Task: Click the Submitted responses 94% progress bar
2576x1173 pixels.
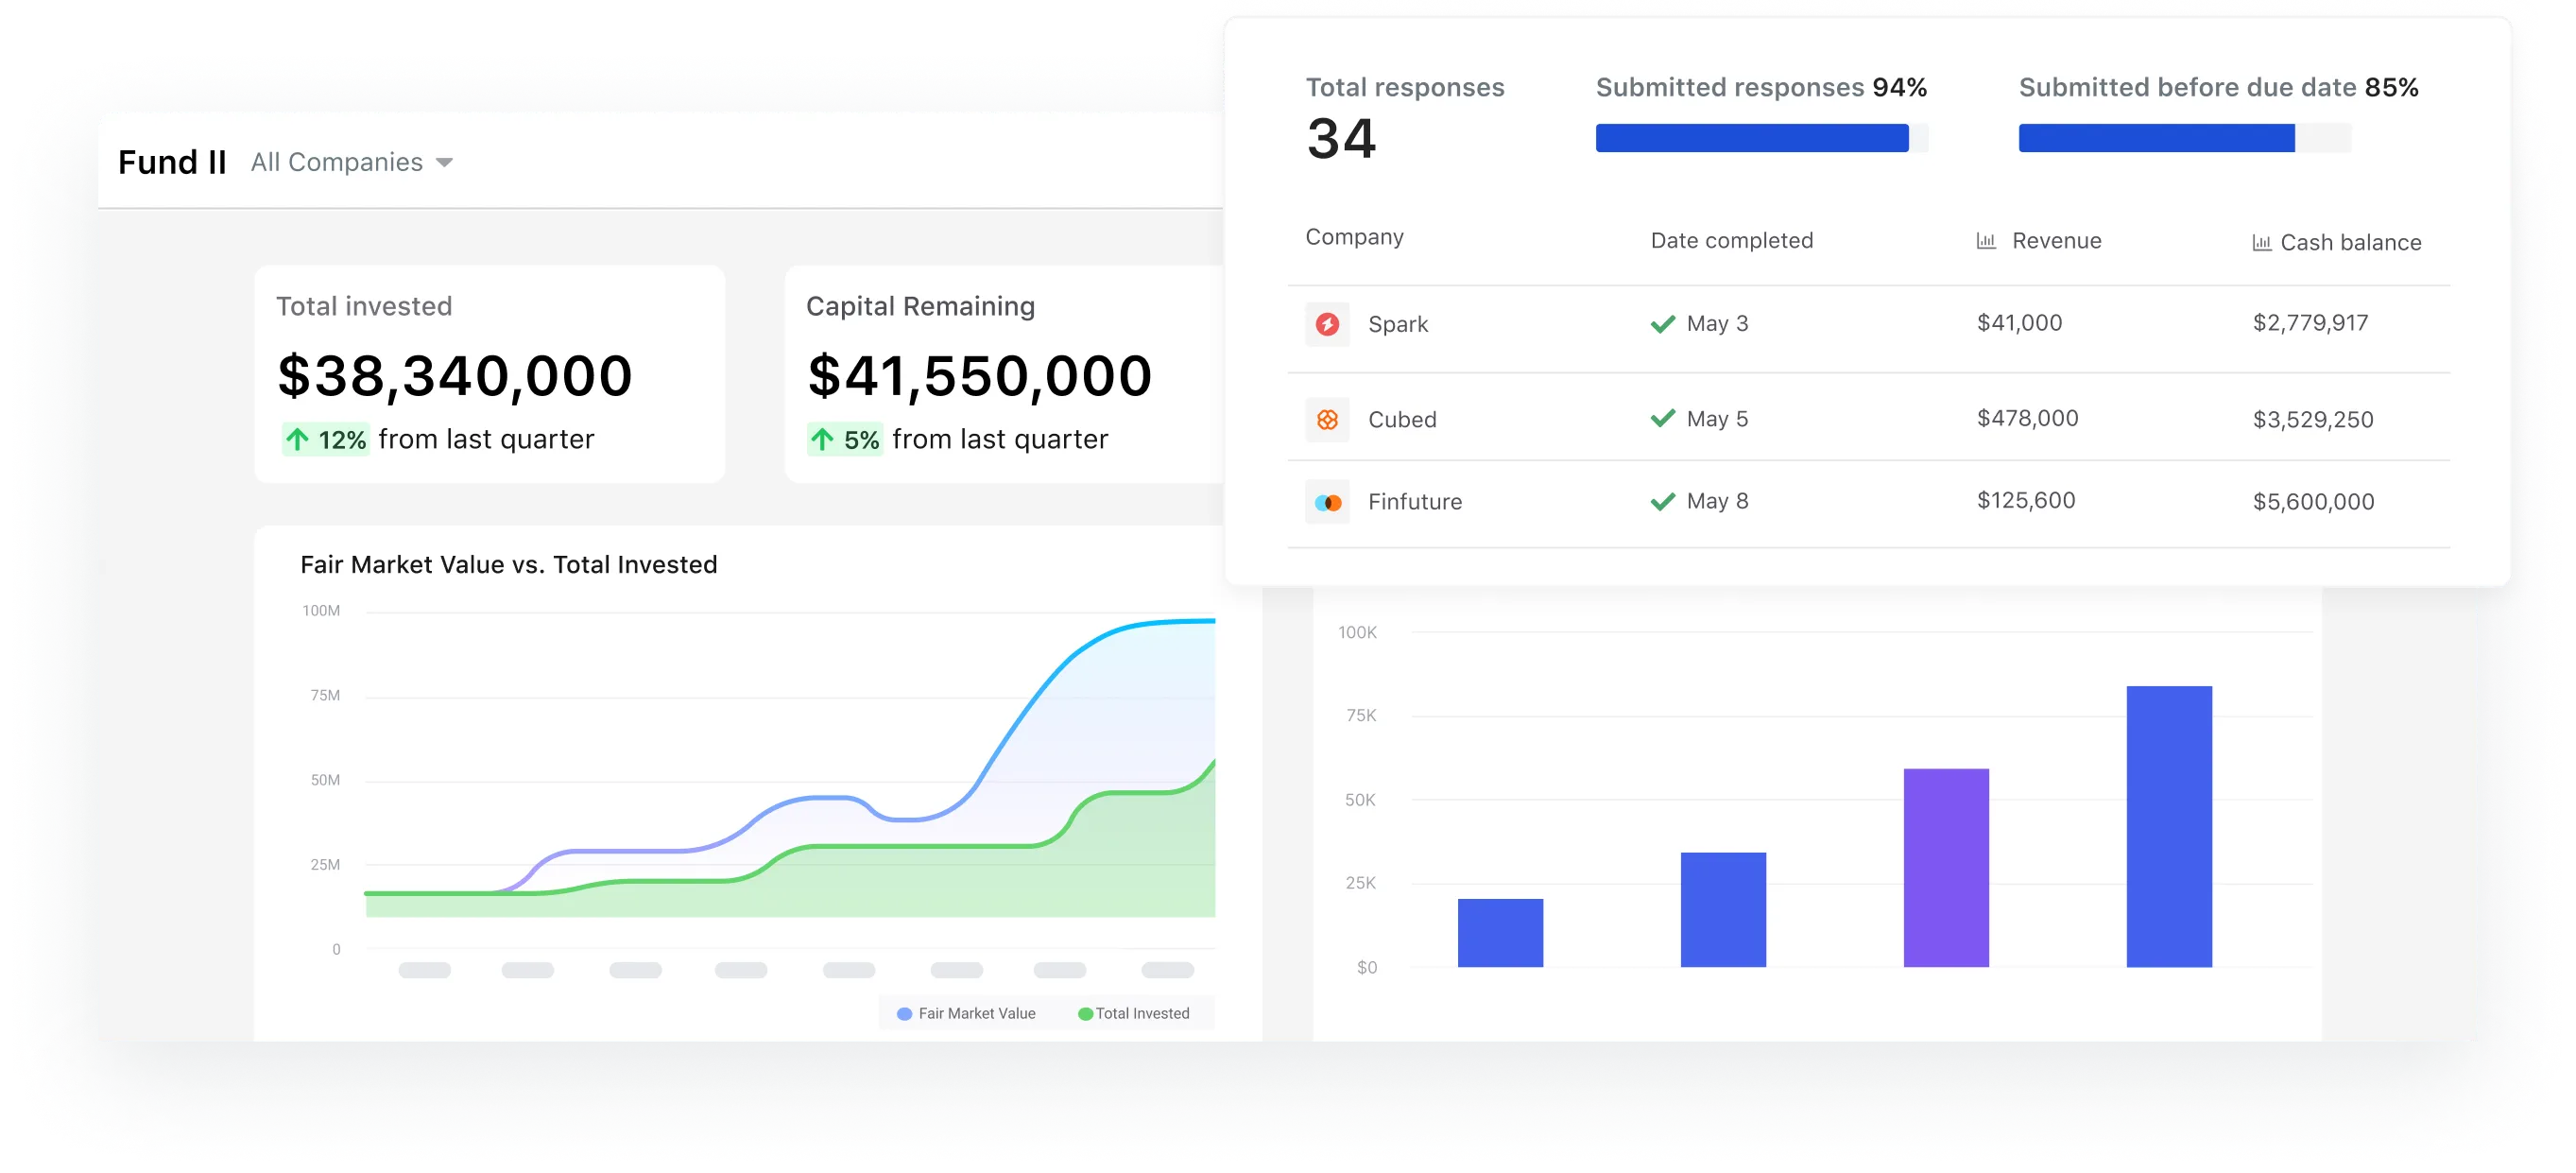Action: click(x=1761, y=138)
